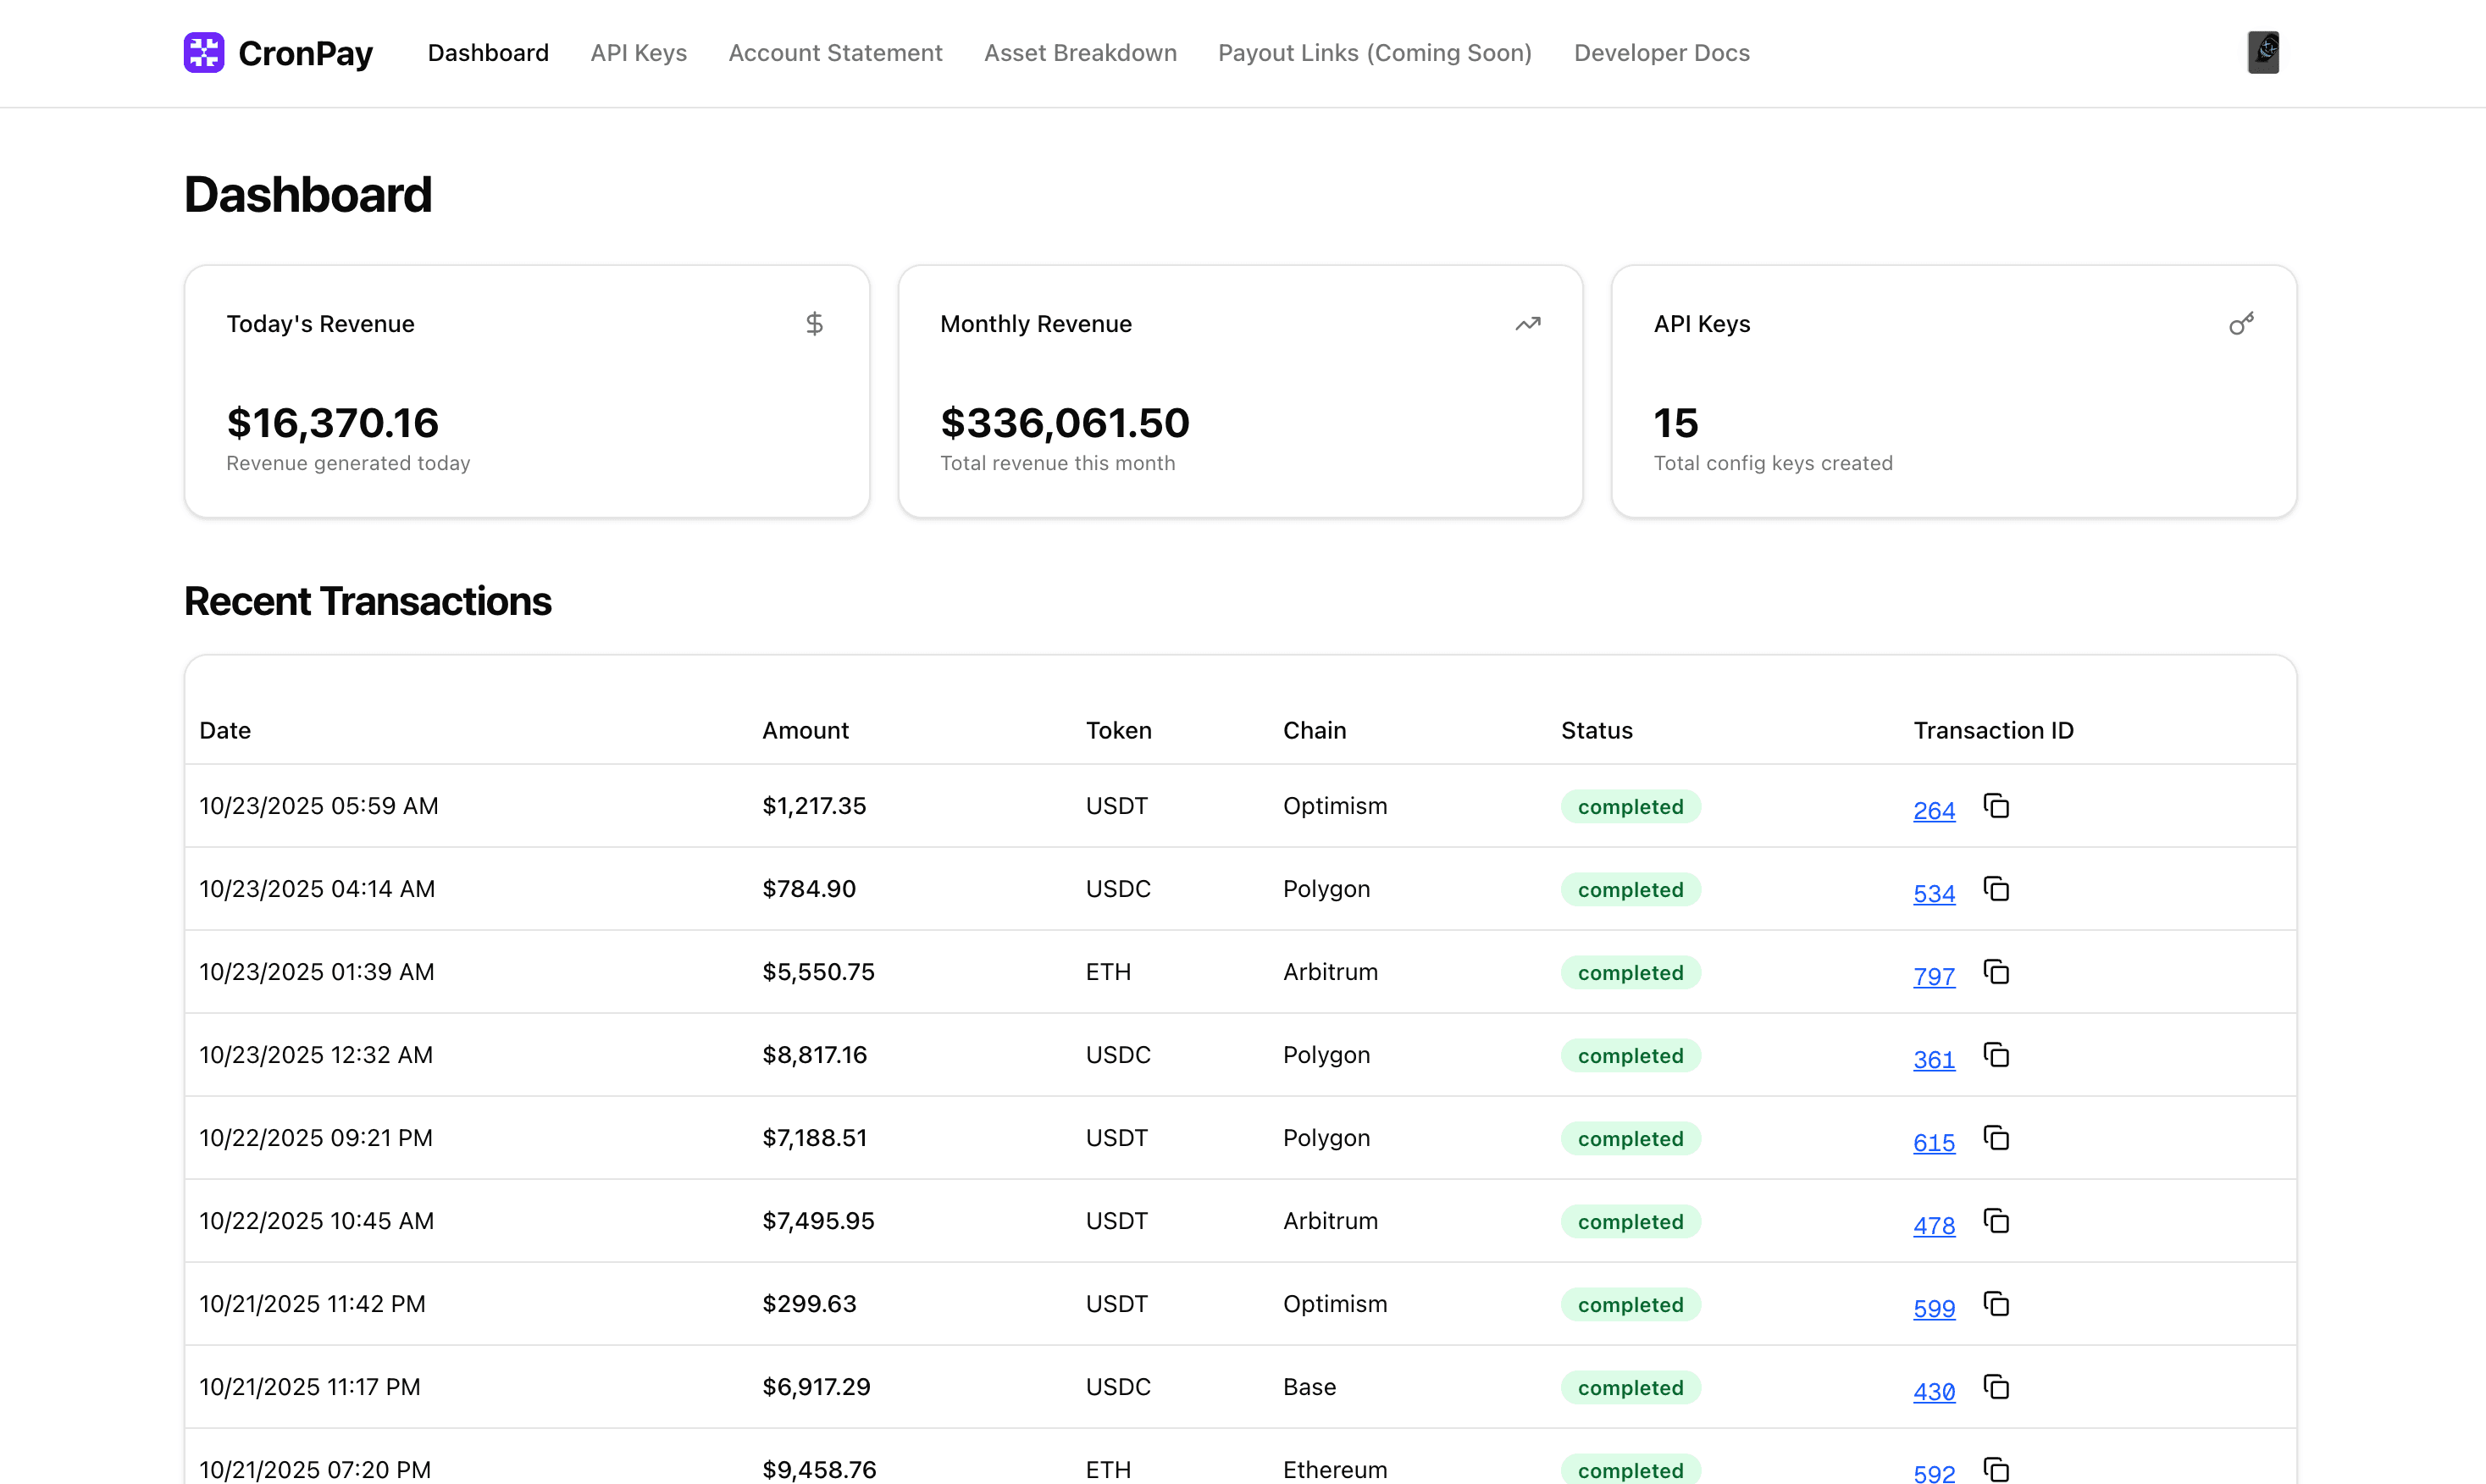Copy transaction ID 478
This screenshot has height=1484, width=2486.
(1996, 1221)
